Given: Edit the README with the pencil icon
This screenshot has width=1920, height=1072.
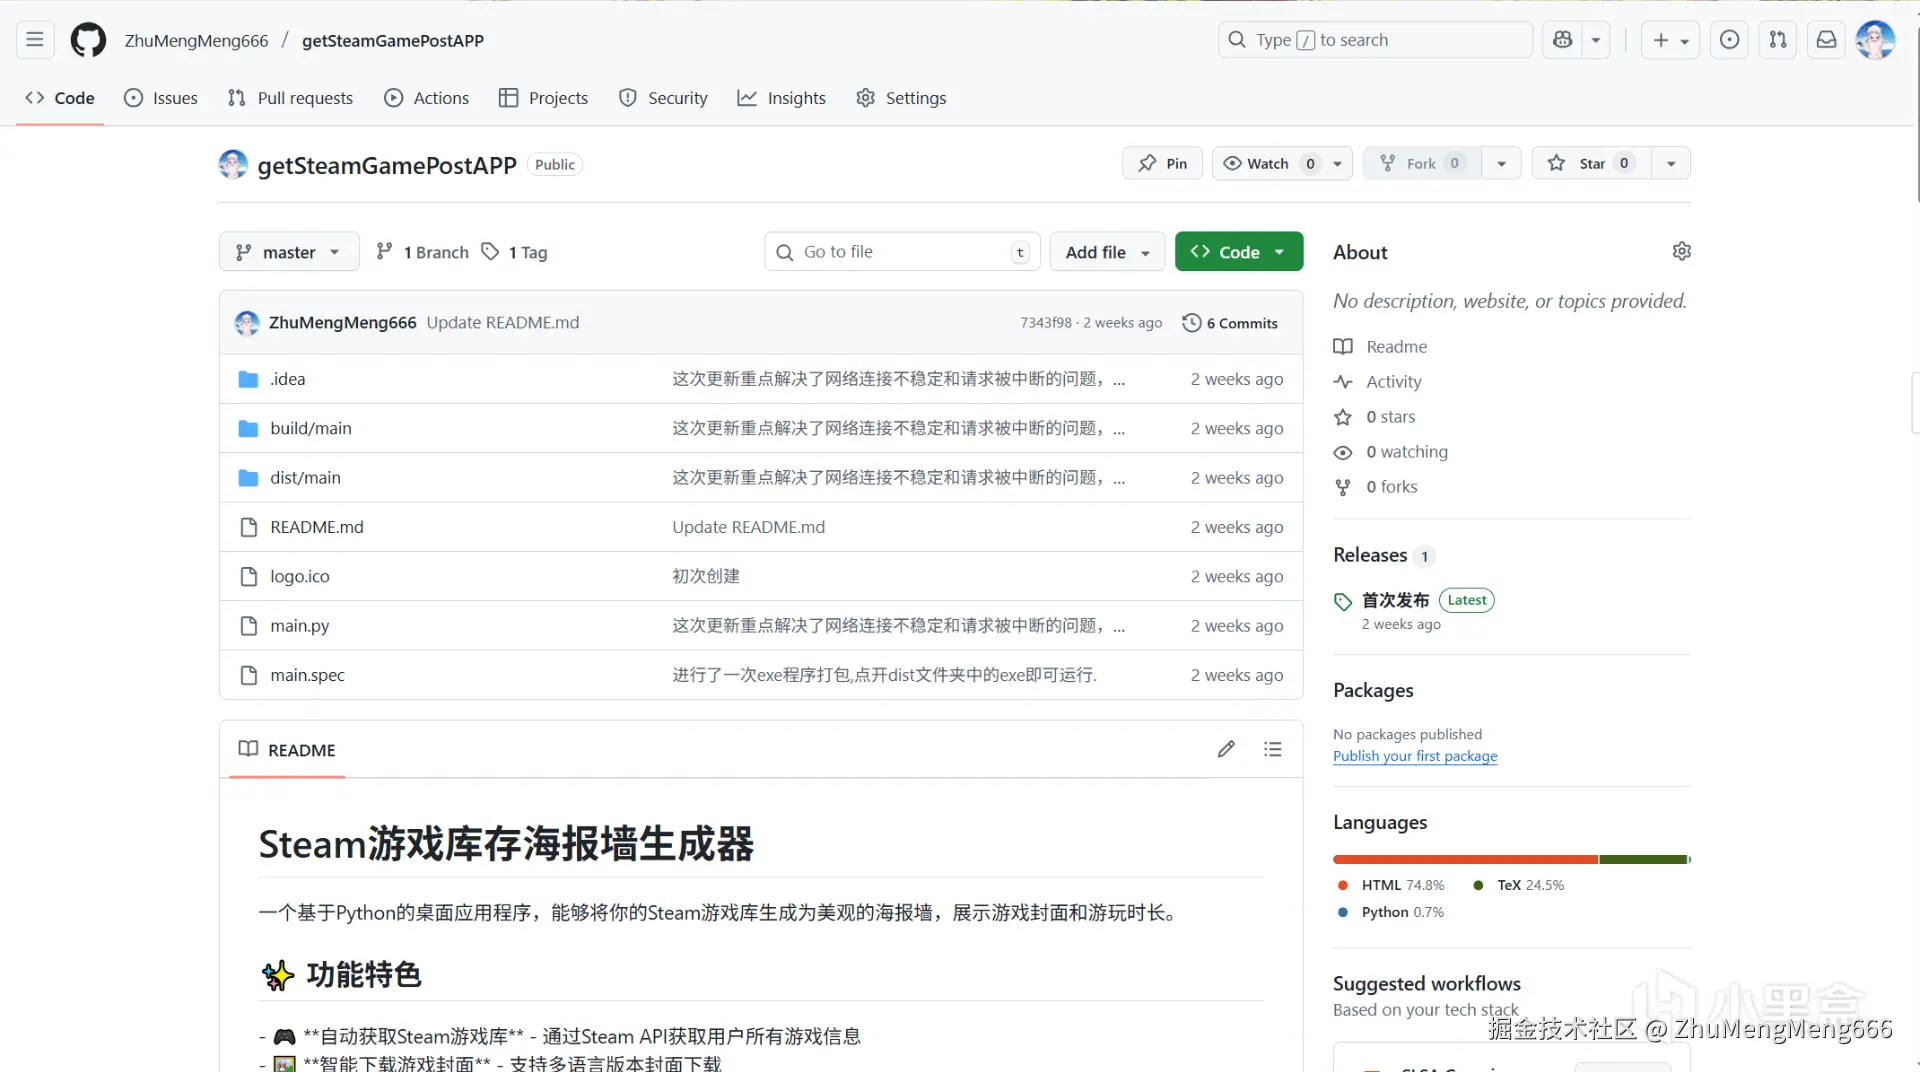Looking at the screenshot, I should (x=1226, y=749).
